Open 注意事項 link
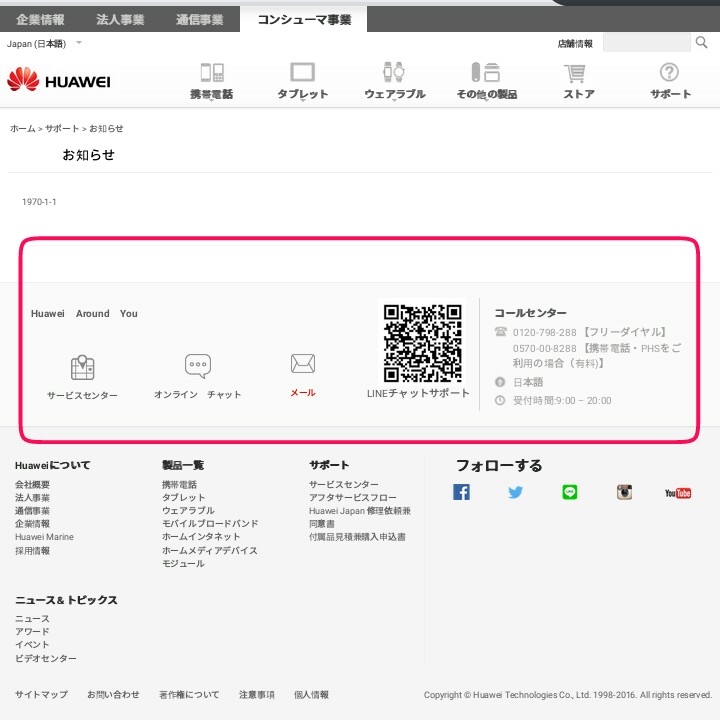The height and width of the screenshot is (720, 720). point(257,695)
